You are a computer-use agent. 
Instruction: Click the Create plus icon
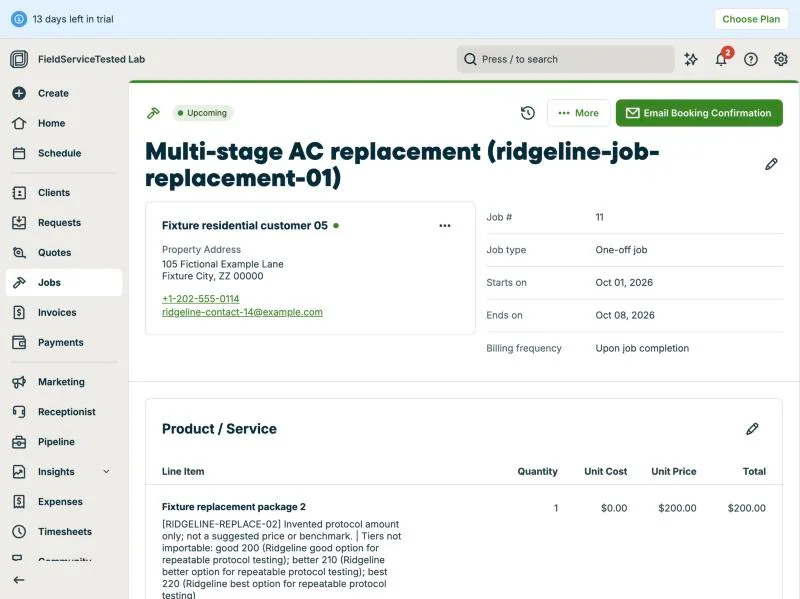tap(19, 93)
